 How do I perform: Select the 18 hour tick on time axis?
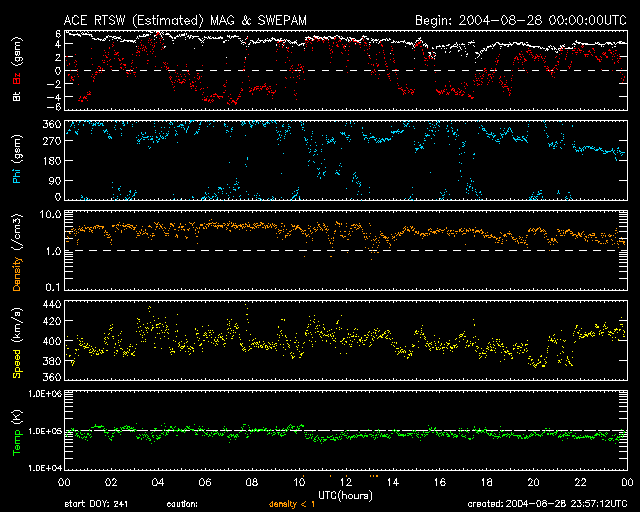pos(486,481)
